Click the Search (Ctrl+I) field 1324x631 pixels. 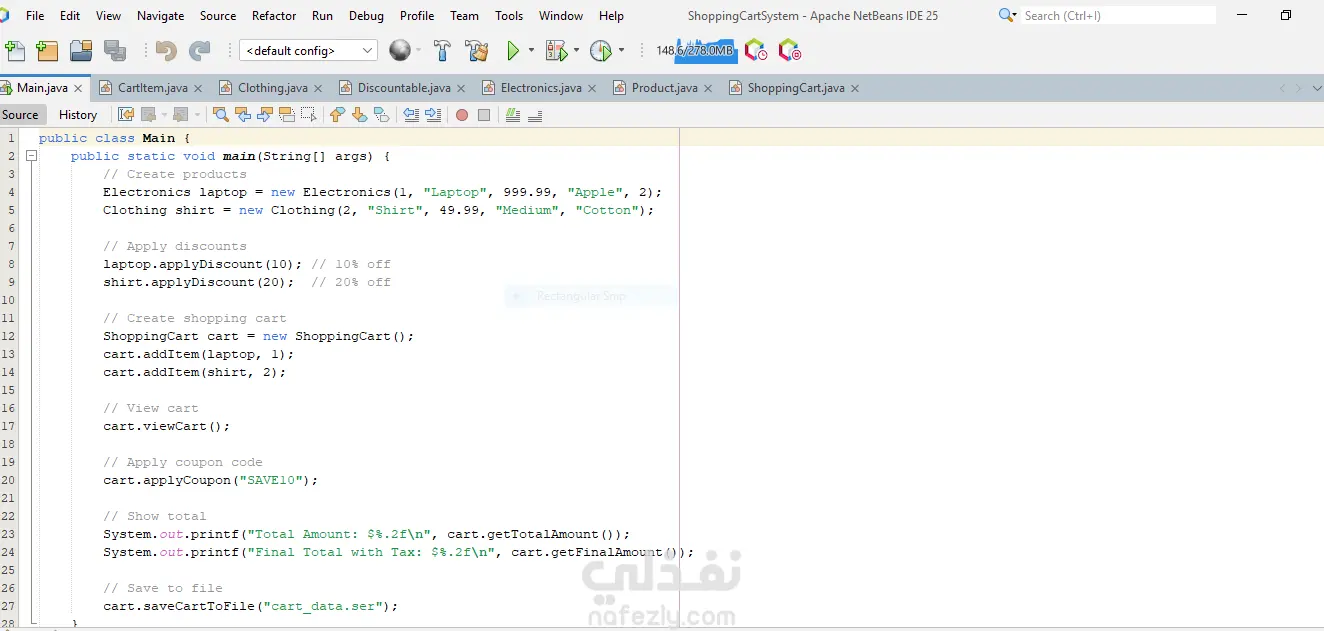tap(1118, 15)
